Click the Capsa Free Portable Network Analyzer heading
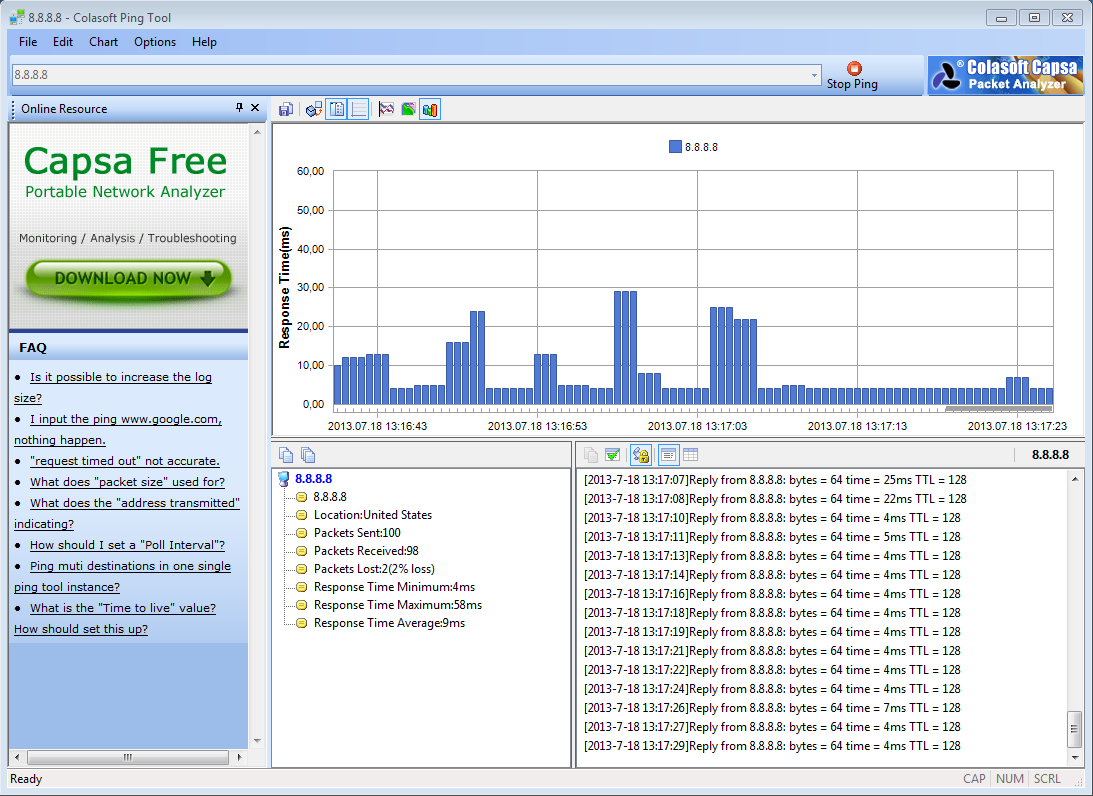1093x796 pixels. (x=125, y=171)
